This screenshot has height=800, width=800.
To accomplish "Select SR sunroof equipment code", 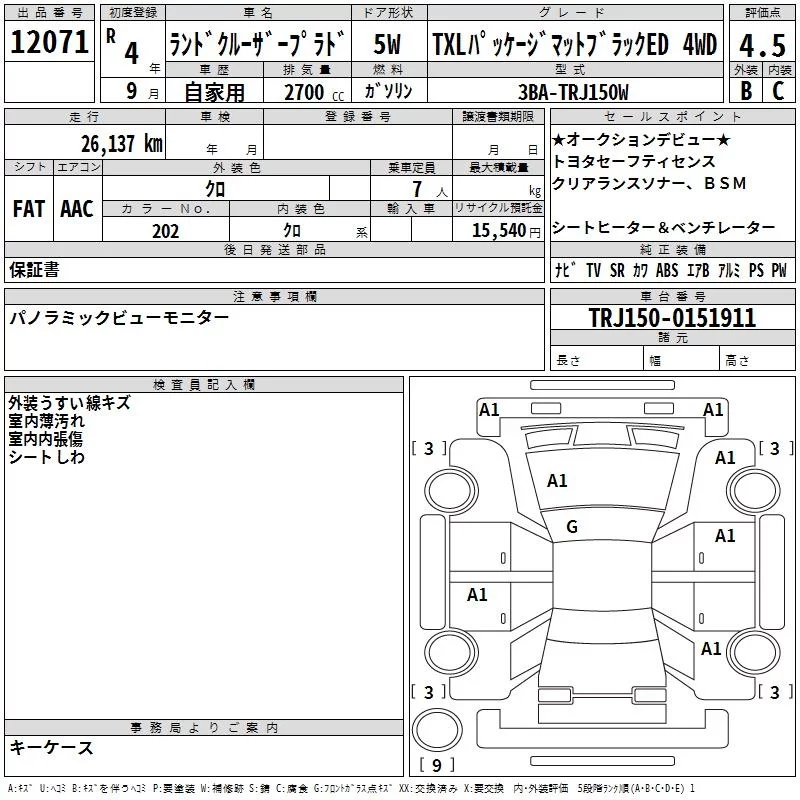I will coord(617,270).
